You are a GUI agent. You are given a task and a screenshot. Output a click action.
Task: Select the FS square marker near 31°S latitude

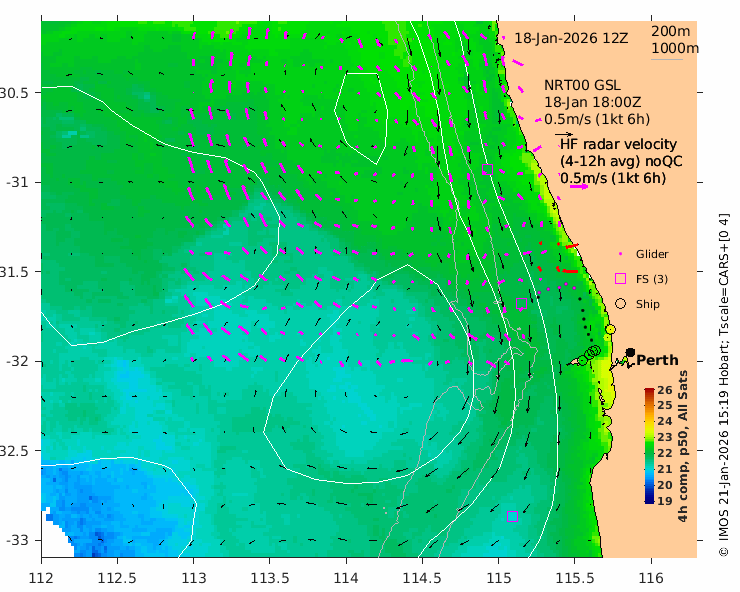(488, 169)
